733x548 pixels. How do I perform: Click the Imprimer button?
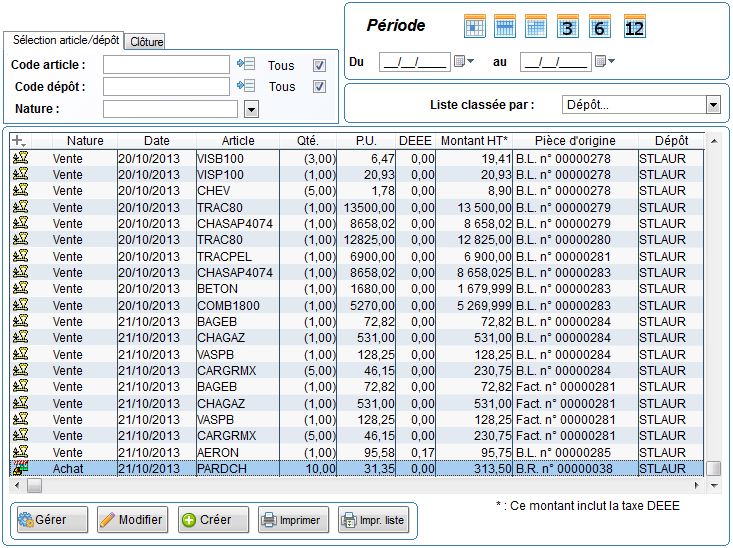tap(294, 519)
